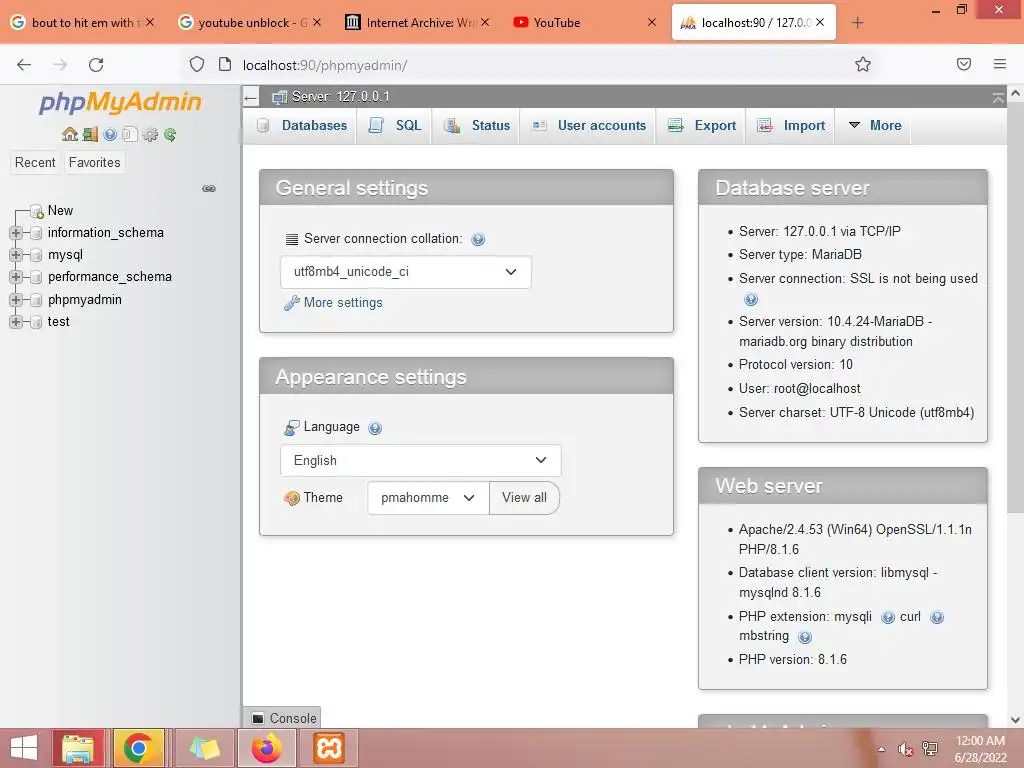Image resolution: width=1024 pixels, height=768 pixels.
Task: Open Chrome from Windows taskbar
Action: 138,748
